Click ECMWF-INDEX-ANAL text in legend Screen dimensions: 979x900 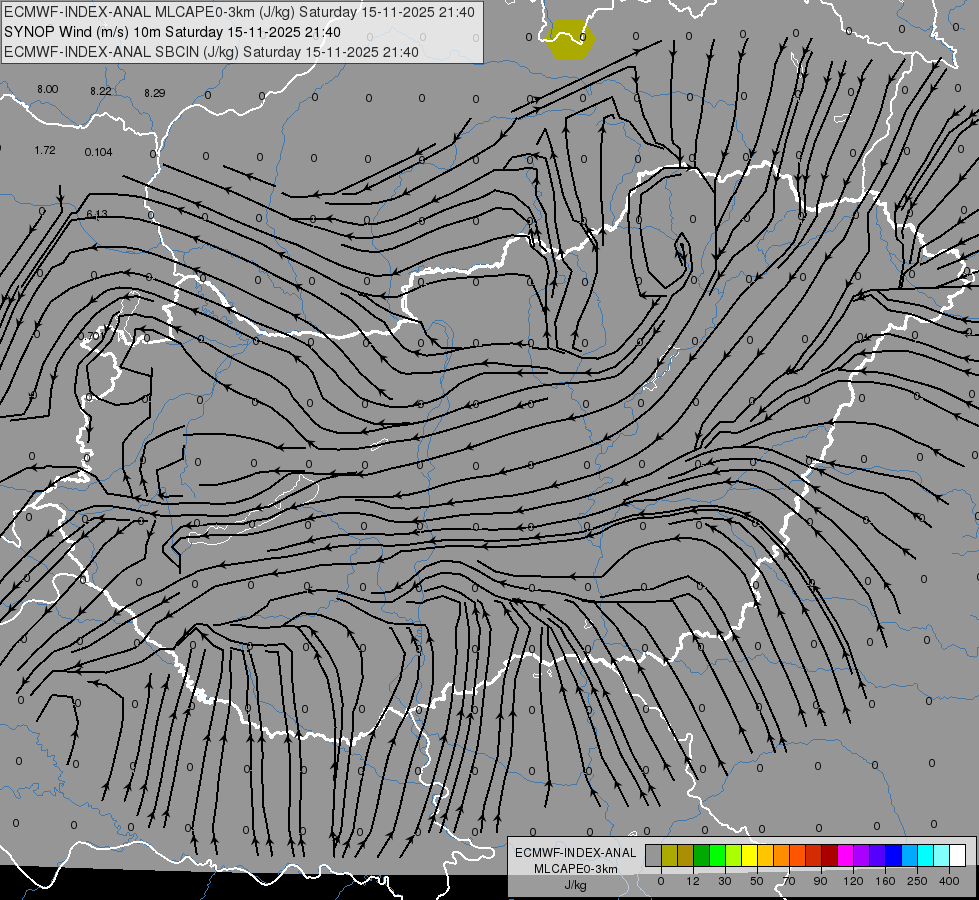pos(575,853)
